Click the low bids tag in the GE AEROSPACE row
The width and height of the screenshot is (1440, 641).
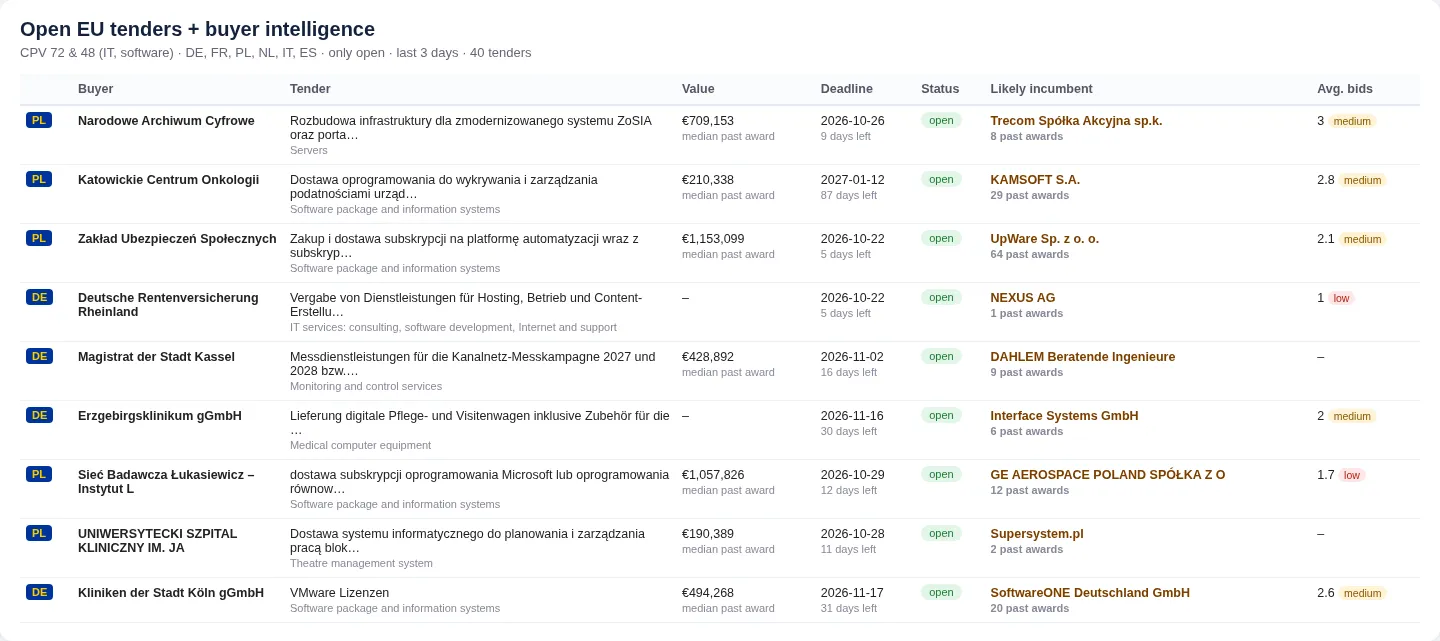tap(1352, 475)
